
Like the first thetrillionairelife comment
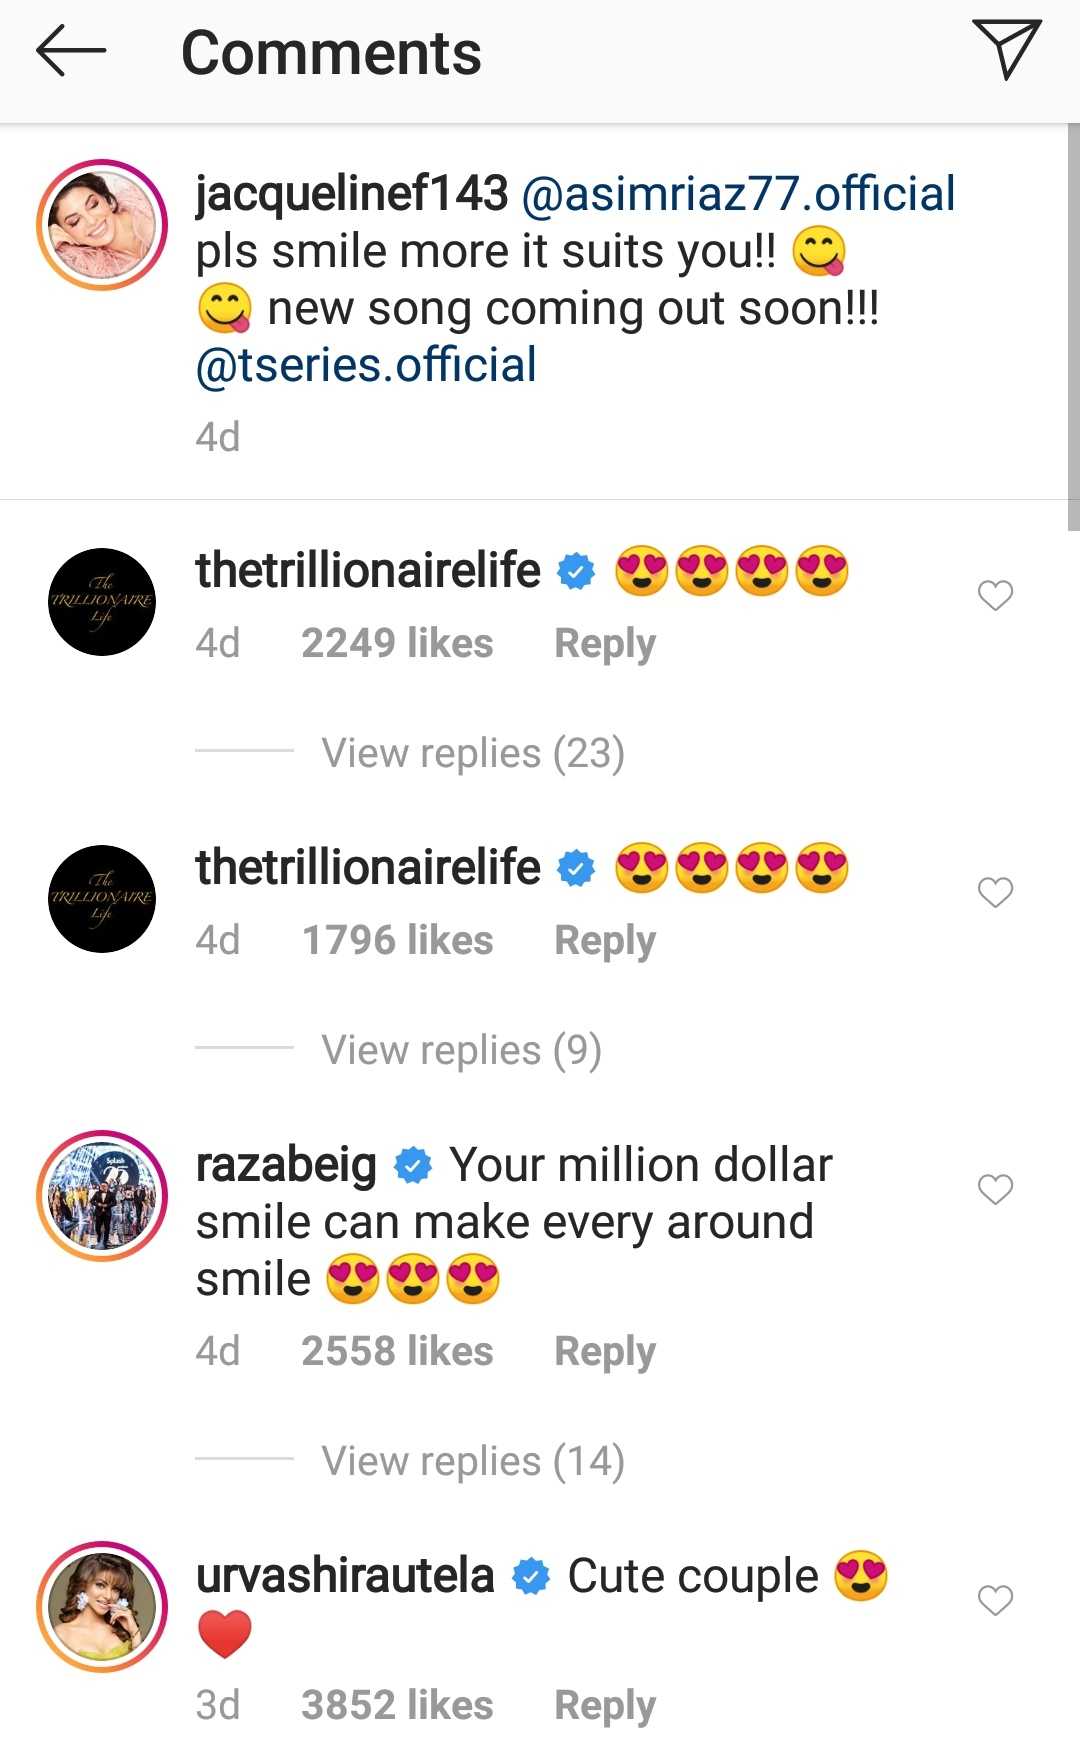[995, 596]
